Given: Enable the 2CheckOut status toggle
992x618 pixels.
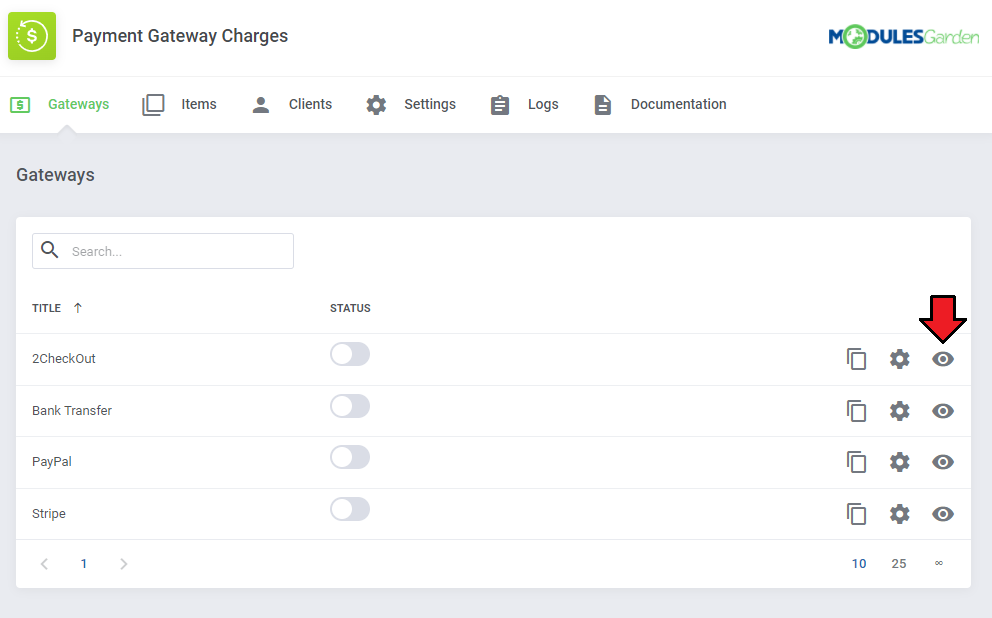Looking at the screenshot, I should tap(350, 354).
